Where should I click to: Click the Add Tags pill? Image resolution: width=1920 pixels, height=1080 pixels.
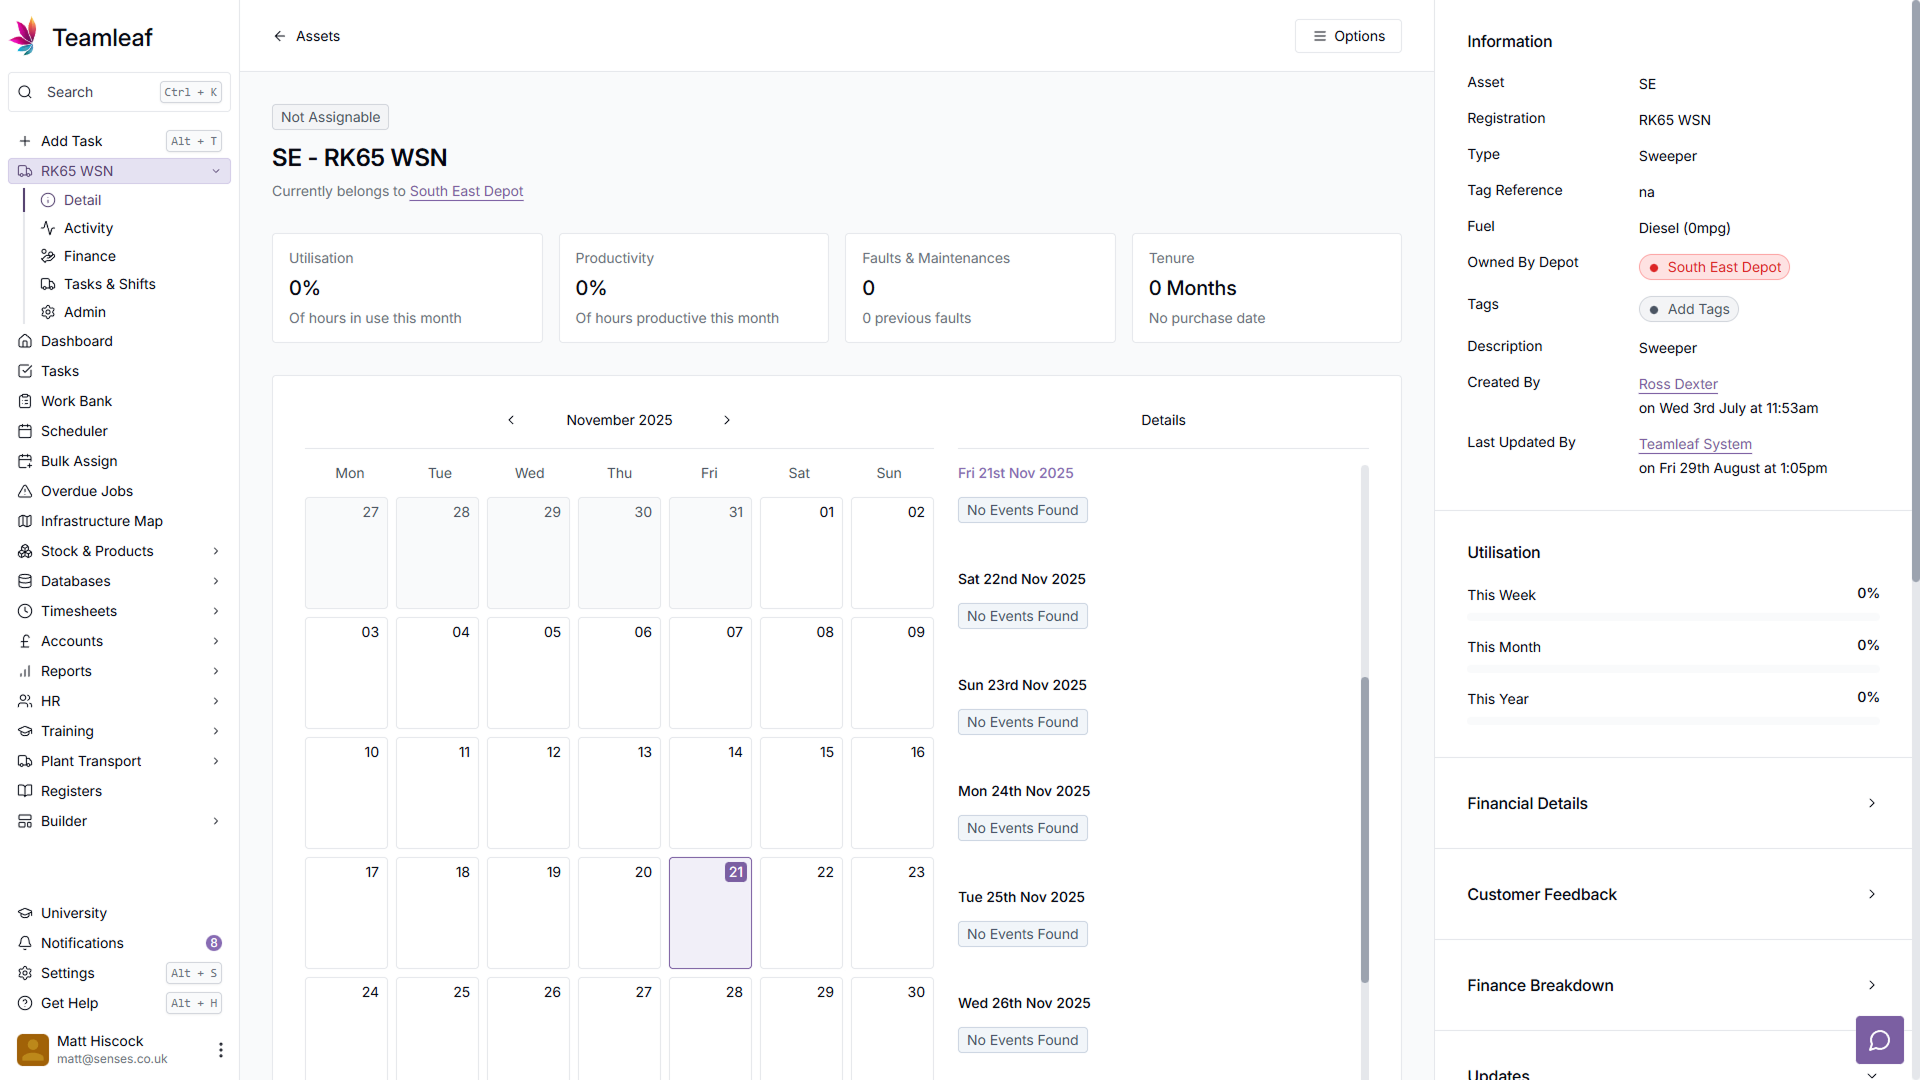pyautogui.click(x=1688, y=309)
